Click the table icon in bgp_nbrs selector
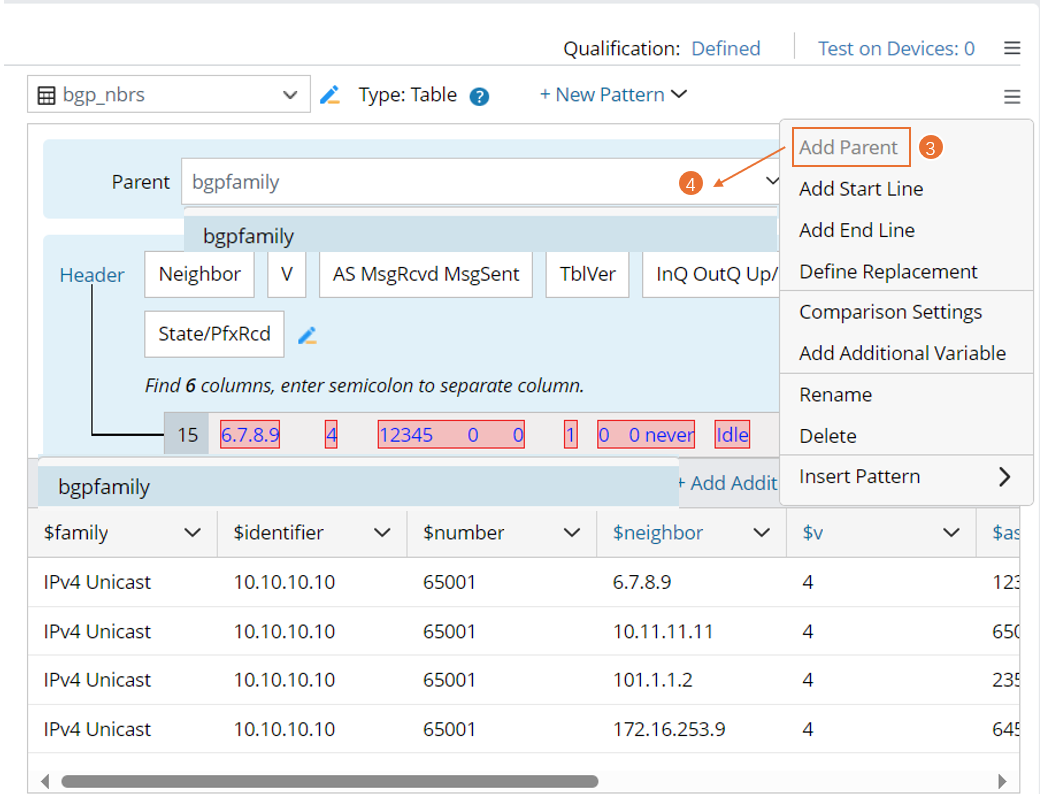 coord(46,96)
